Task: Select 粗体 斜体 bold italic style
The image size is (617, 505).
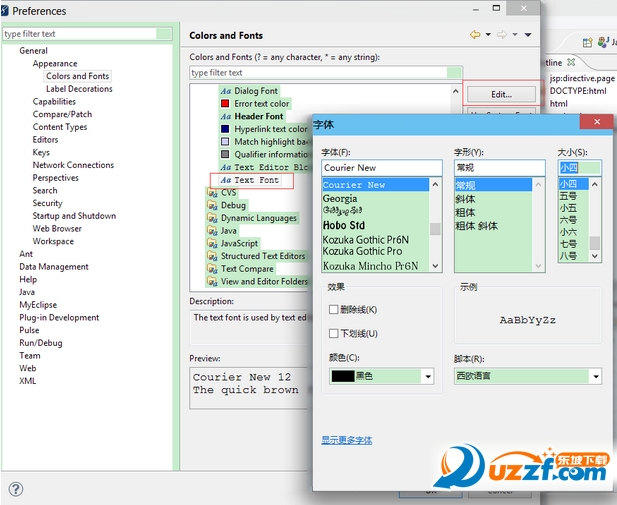Action: click(x=477, y=226)
